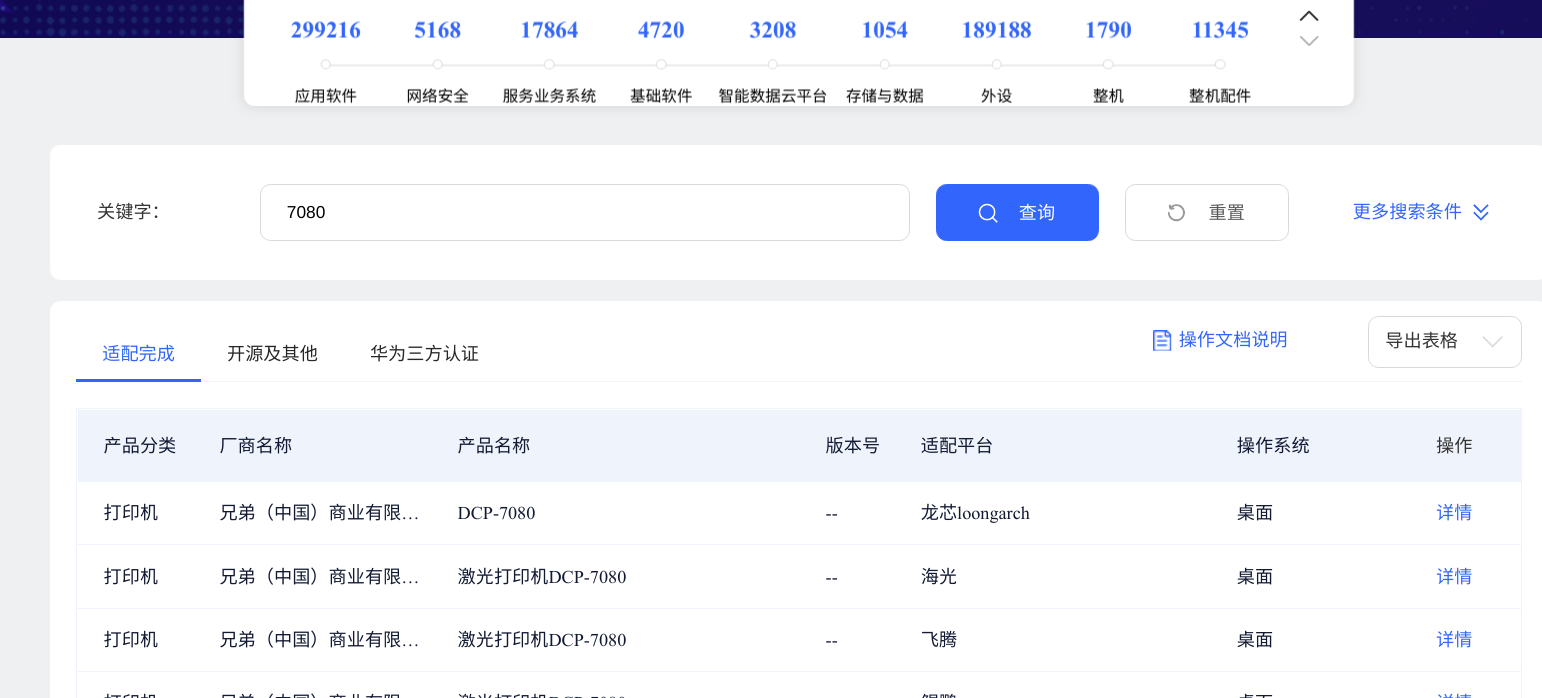Focus the 关键字 search input field
Viewport: 1542px width, 698px height.
585,212
